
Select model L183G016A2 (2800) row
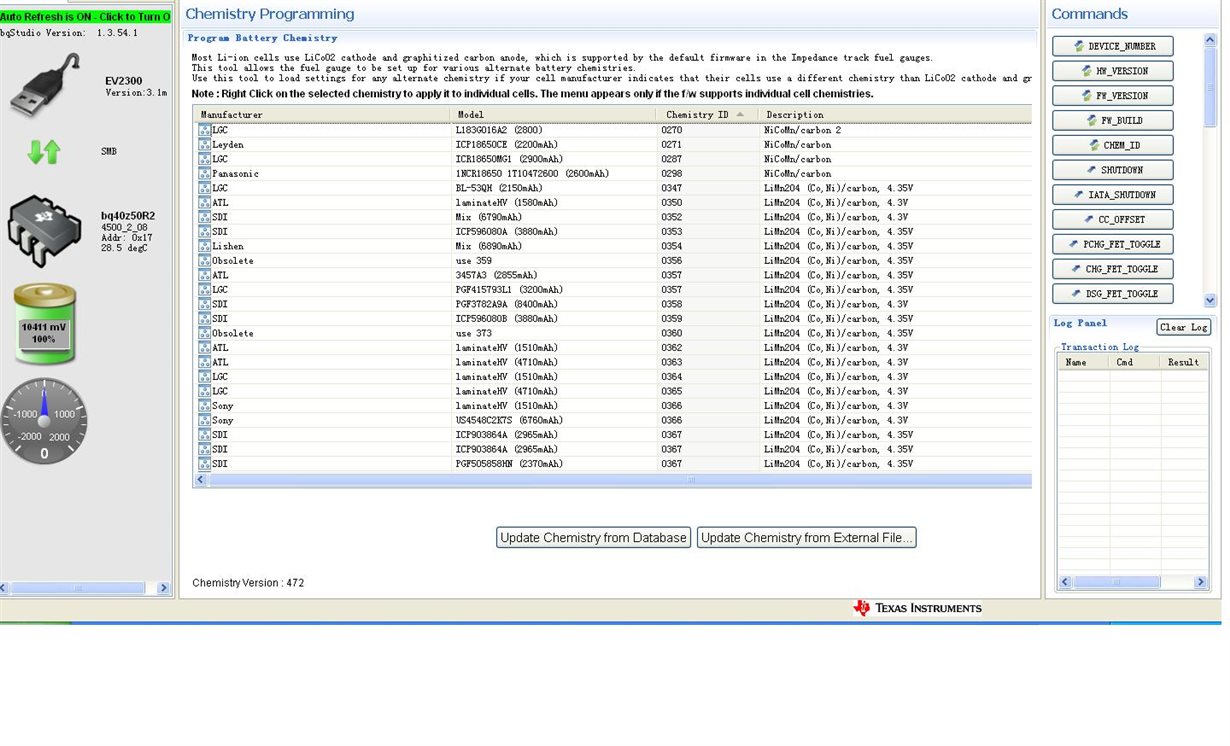point(613,130)
